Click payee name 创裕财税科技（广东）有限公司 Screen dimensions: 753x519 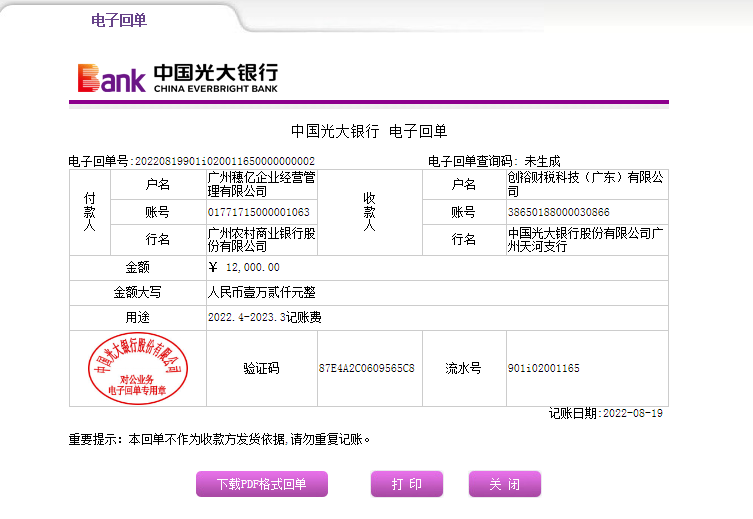[x=586, y=184]
